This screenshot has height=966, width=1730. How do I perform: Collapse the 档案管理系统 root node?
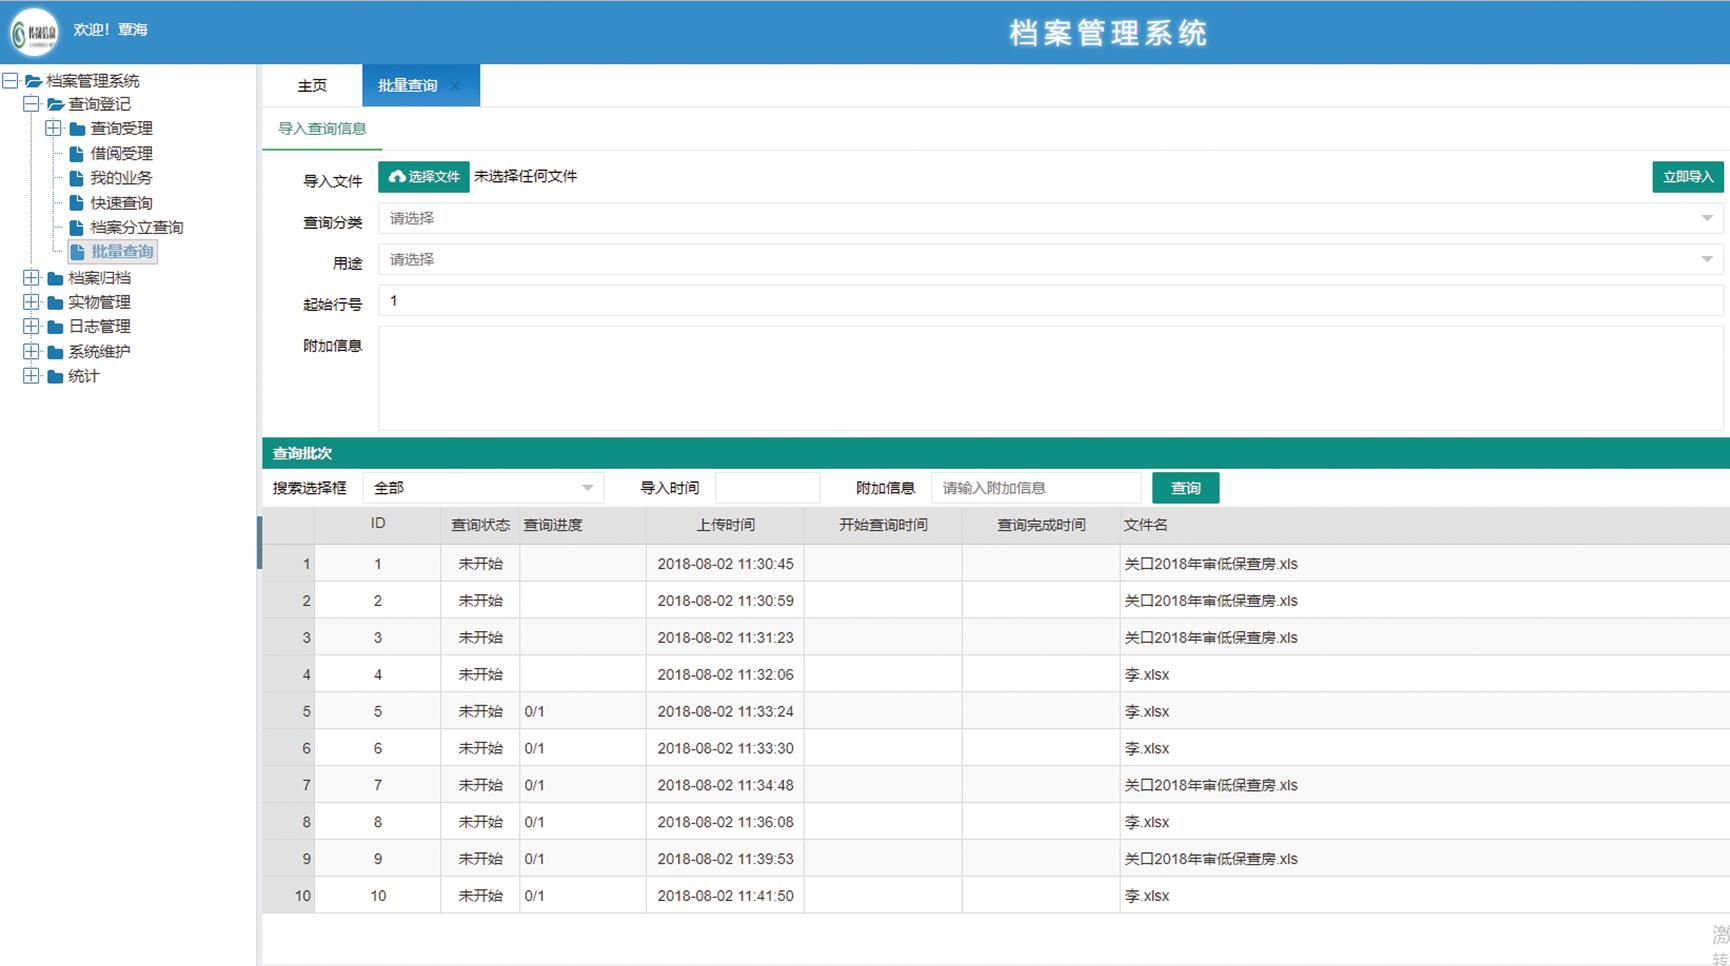9,80
